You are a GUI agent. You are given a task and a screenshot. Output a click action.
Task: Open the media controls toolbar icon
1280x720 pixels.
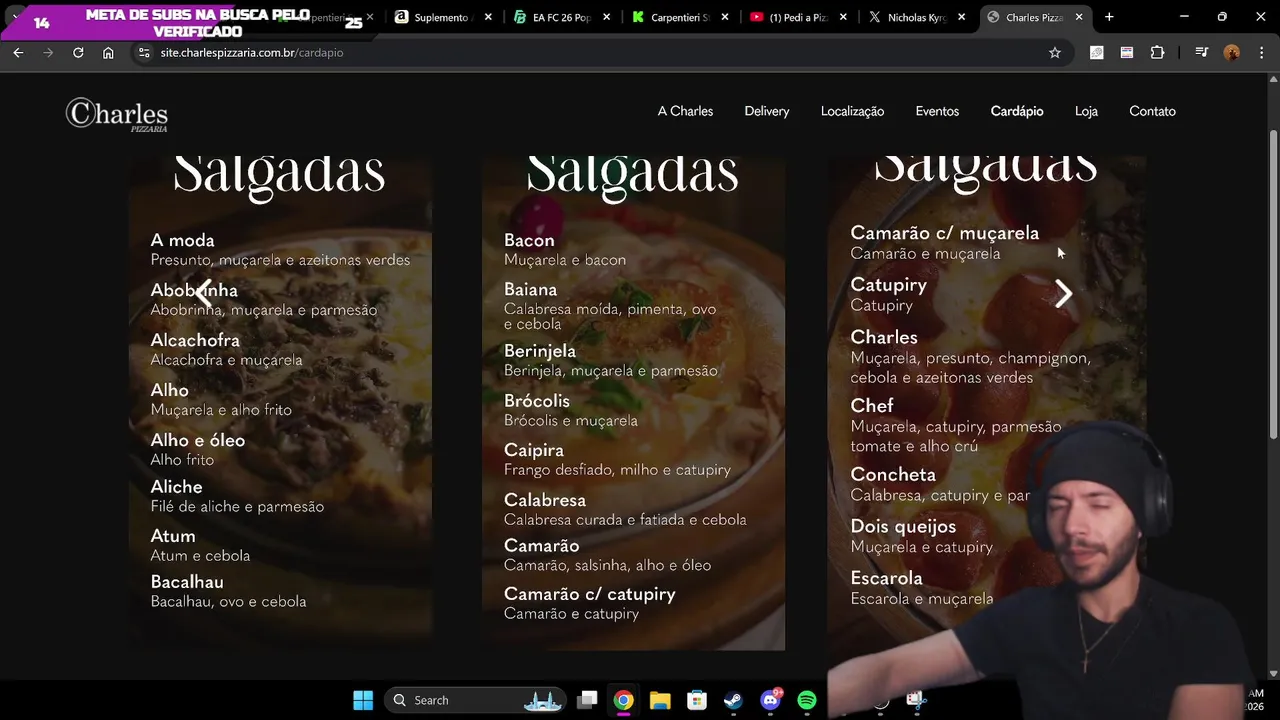(1202, 52)
